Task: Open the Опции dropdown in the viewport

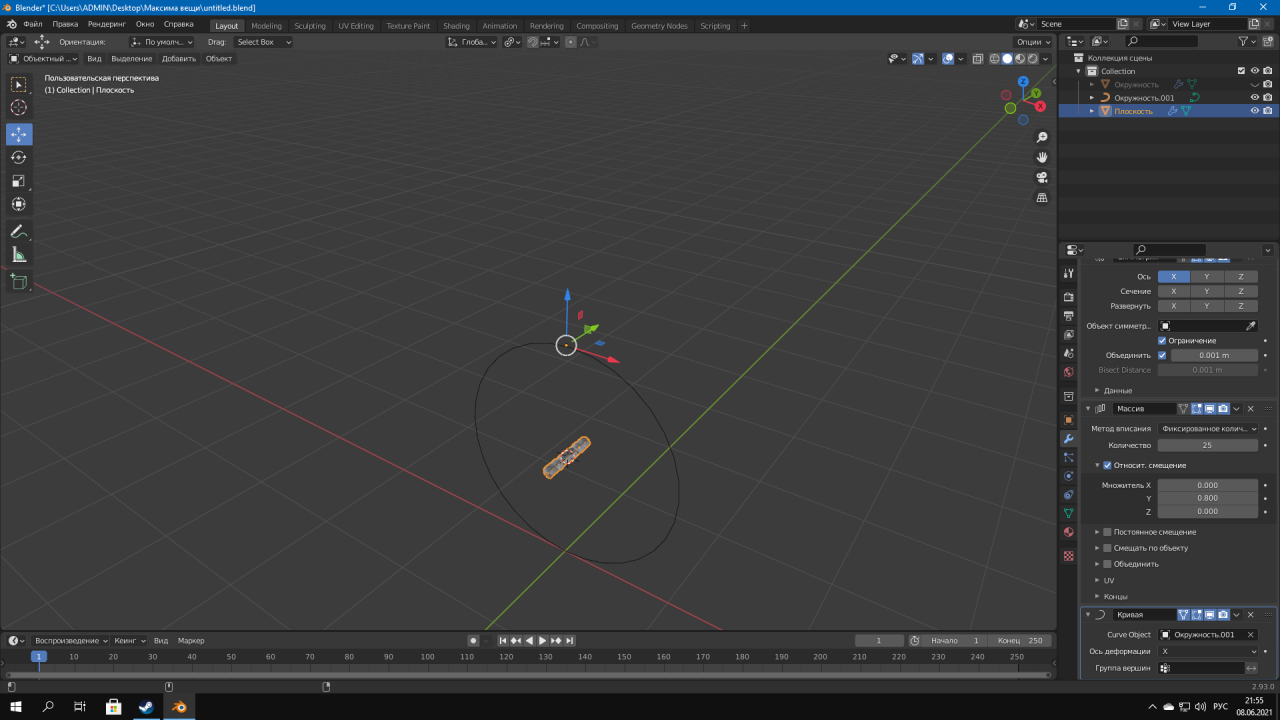Action: pyautogui.click(x=1033, y=42)
